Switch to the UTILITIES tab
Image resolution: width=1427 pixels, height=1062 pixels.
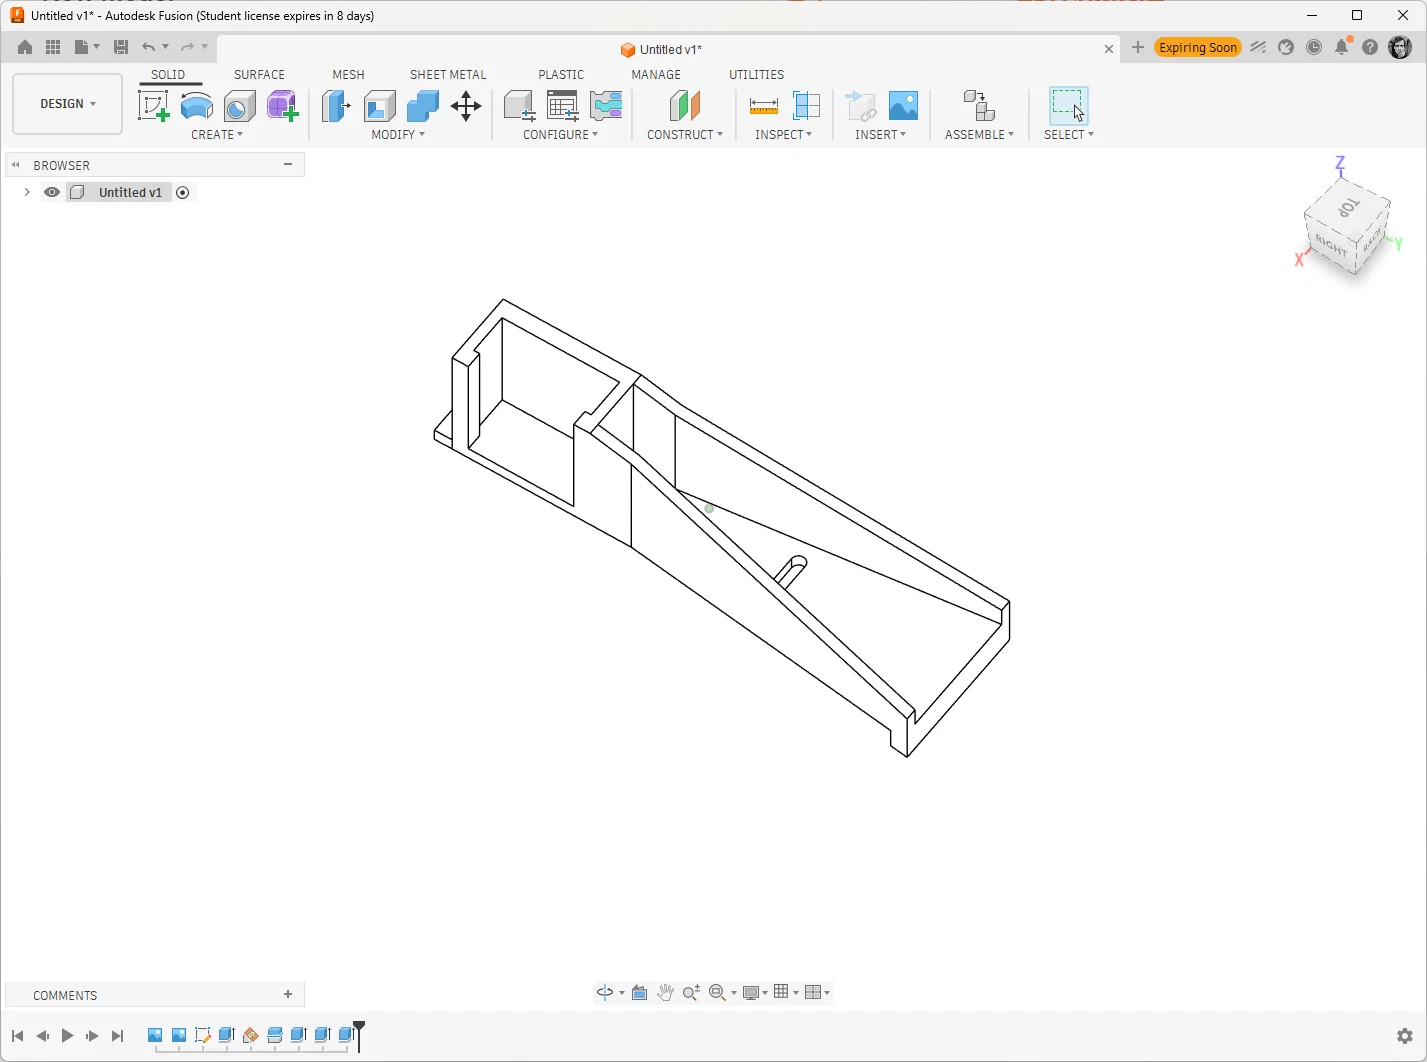pos(756,75)
